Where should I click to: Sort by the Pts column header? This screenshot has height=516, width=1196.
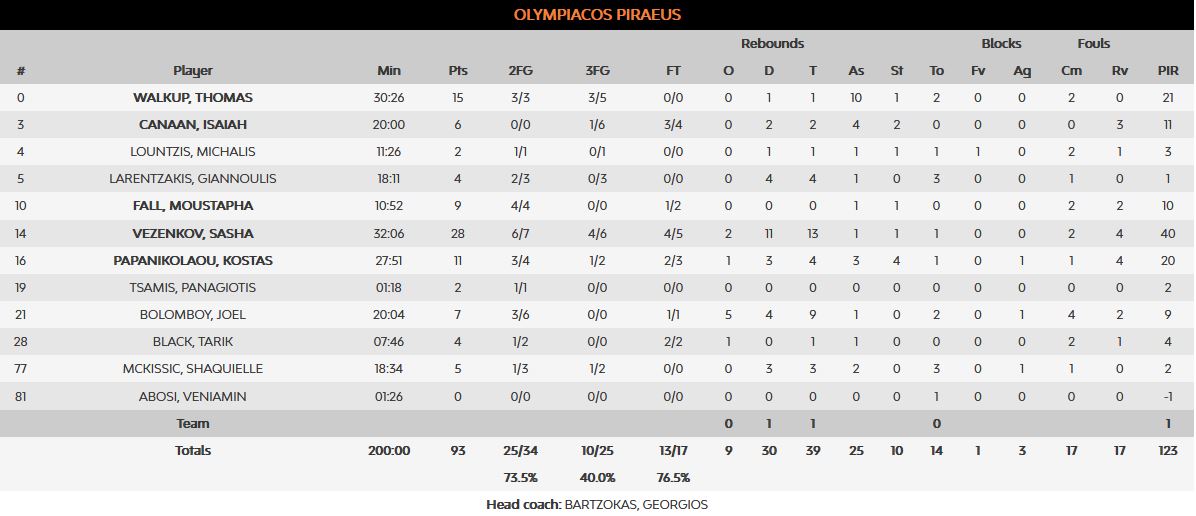(x=458, y=71)
